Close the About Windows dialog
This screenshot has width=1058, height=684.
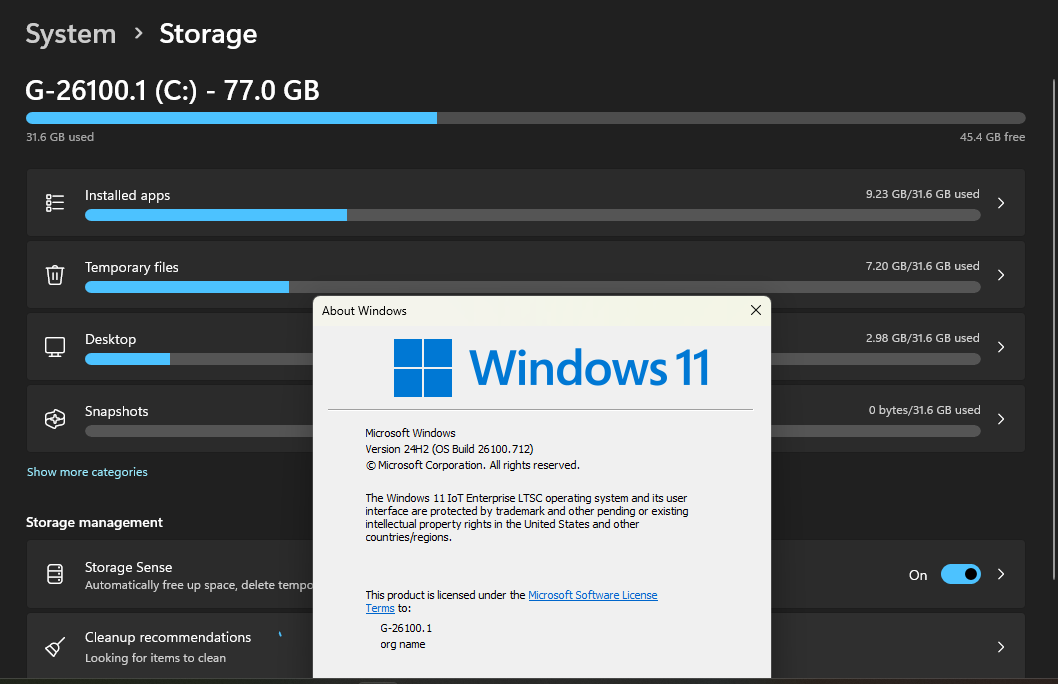click(x=756, y=310)
